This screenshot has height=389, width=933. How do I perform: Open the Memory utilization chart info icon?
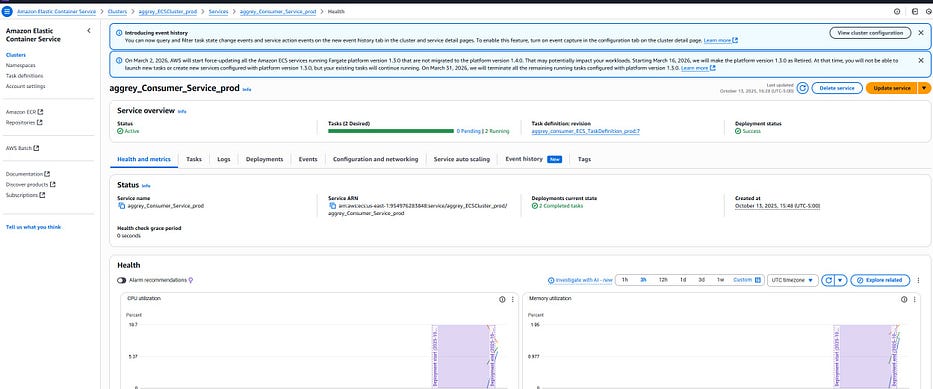point(904,299)
